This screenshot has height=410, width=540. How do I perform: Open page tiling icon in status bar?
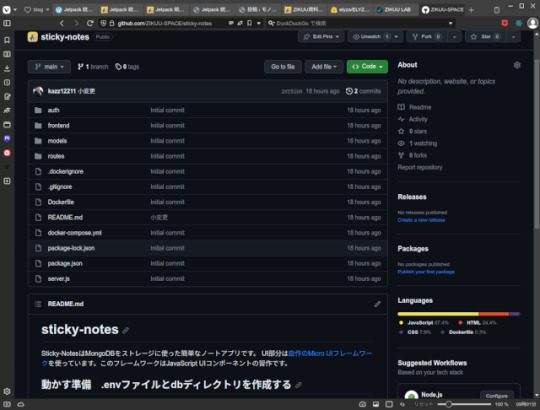389,404
